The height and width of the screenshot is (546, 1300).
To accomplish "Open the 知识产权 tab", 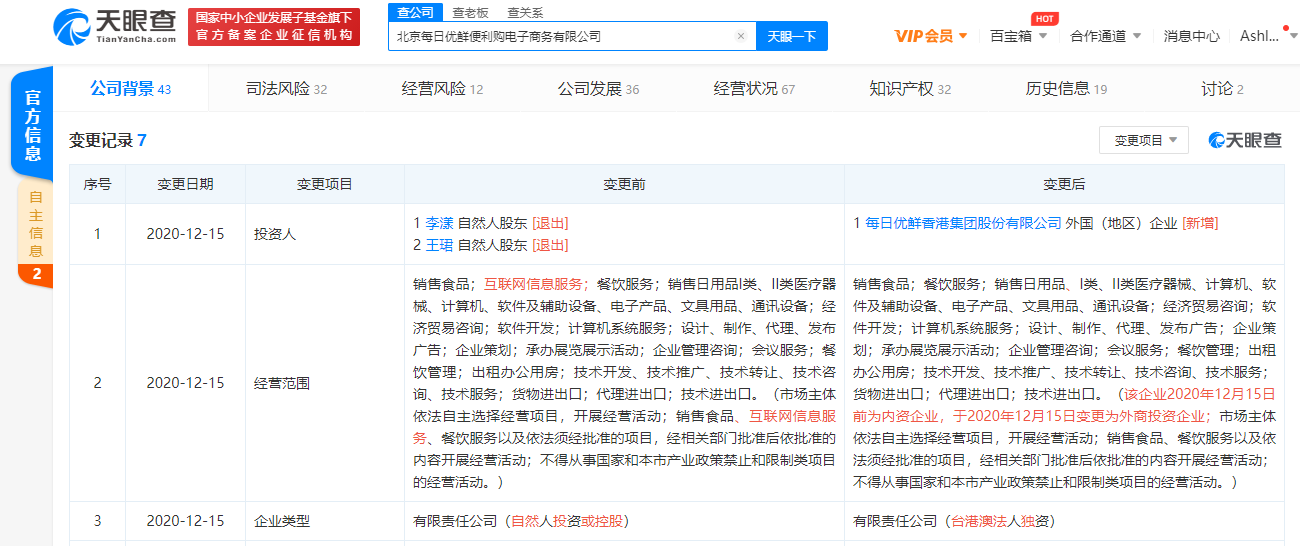I will (x=910, y=89).
